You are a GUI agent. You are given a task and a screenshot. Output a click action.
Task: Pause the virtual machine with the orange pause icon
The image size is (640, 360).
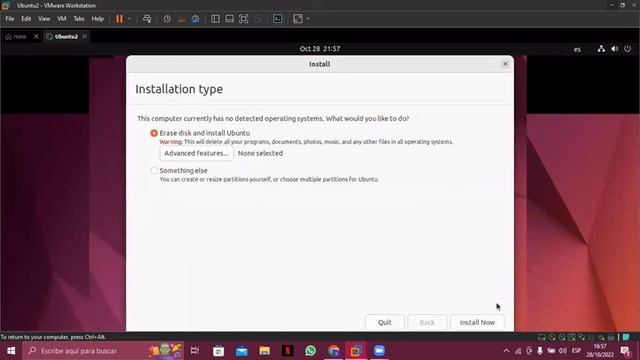(x=119, y=19)
